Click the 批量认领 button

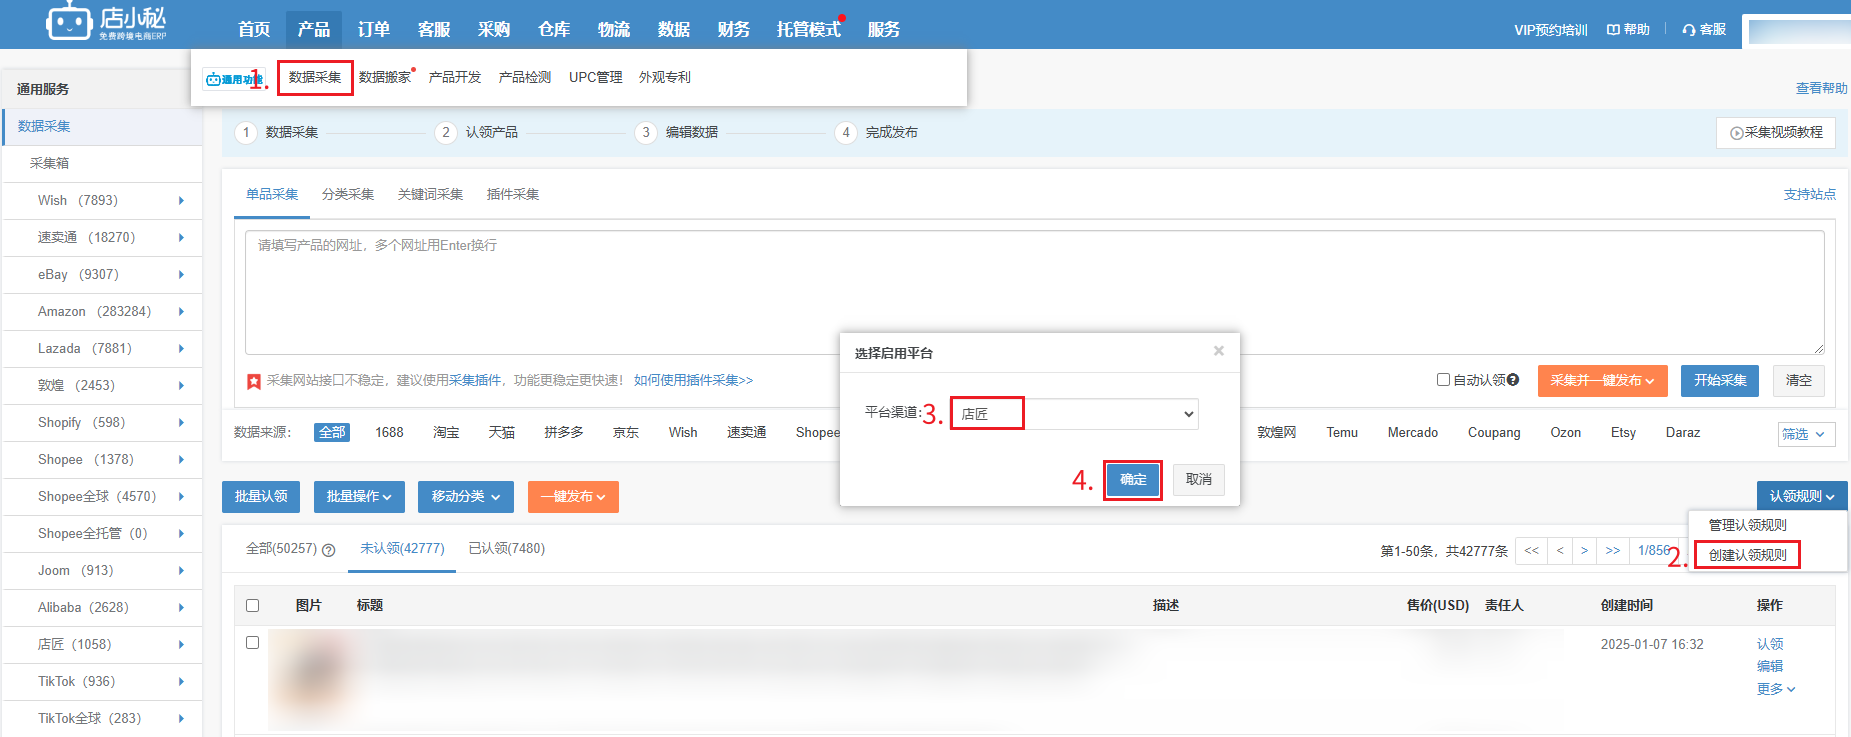click(x=261, y=497)
